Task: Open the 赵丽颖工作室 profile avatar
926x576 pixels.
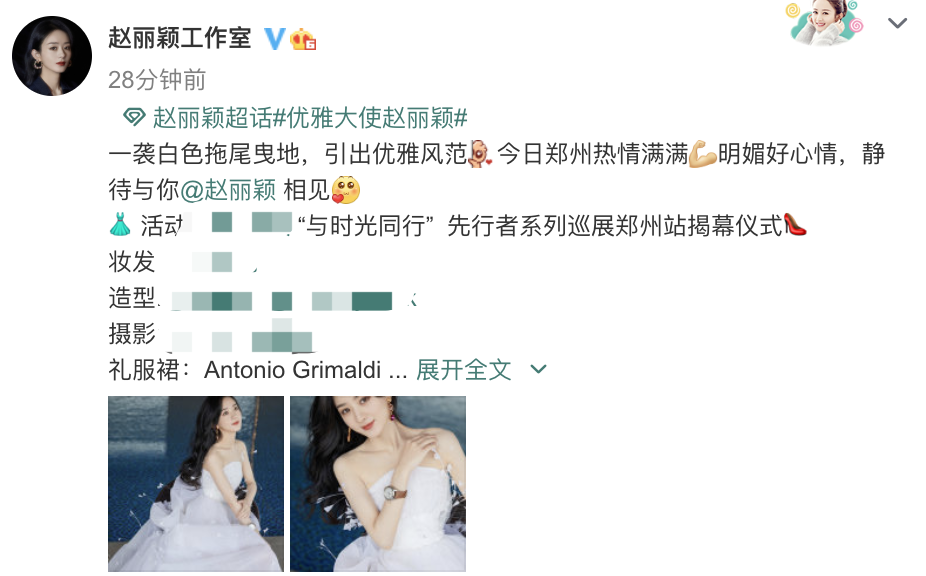Action: point(52,56)
